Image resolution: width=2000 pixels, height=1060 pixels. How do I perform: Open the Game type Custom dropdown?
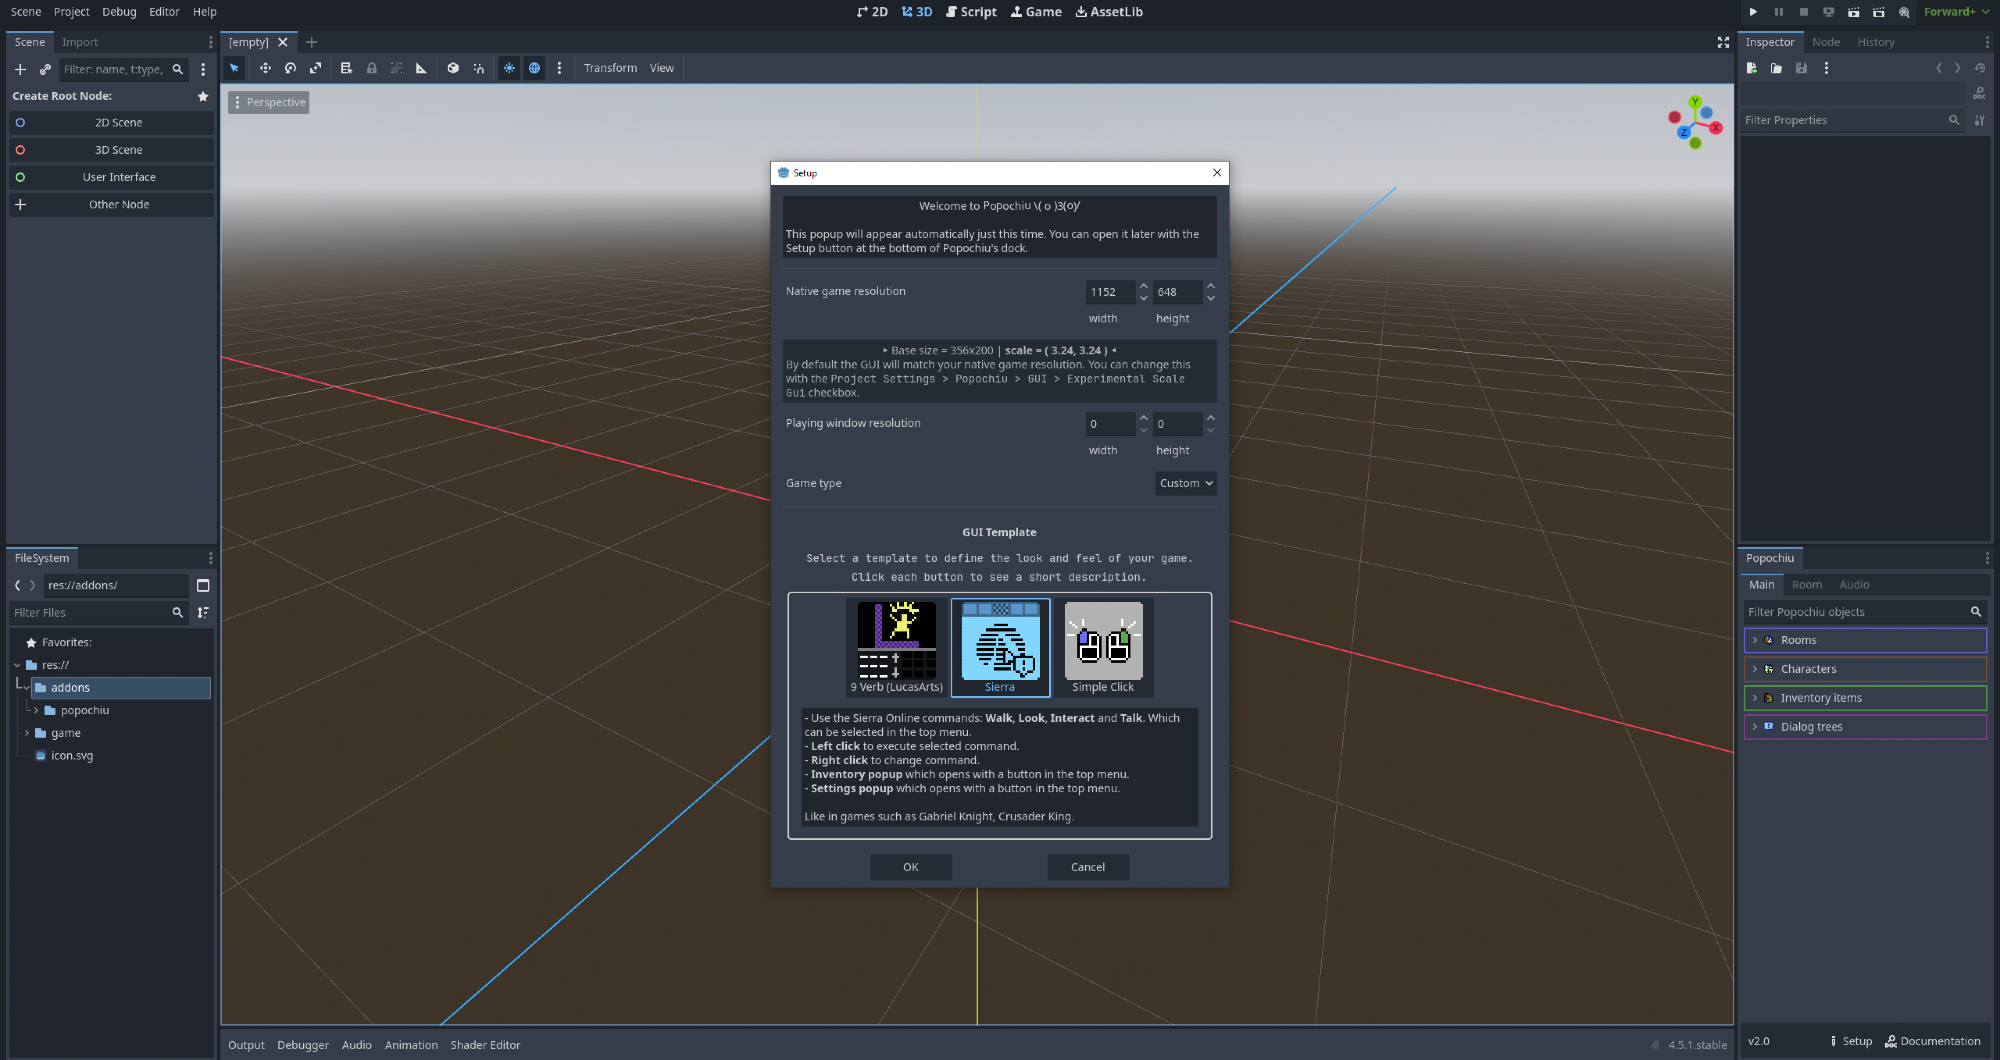point(1185,483)
